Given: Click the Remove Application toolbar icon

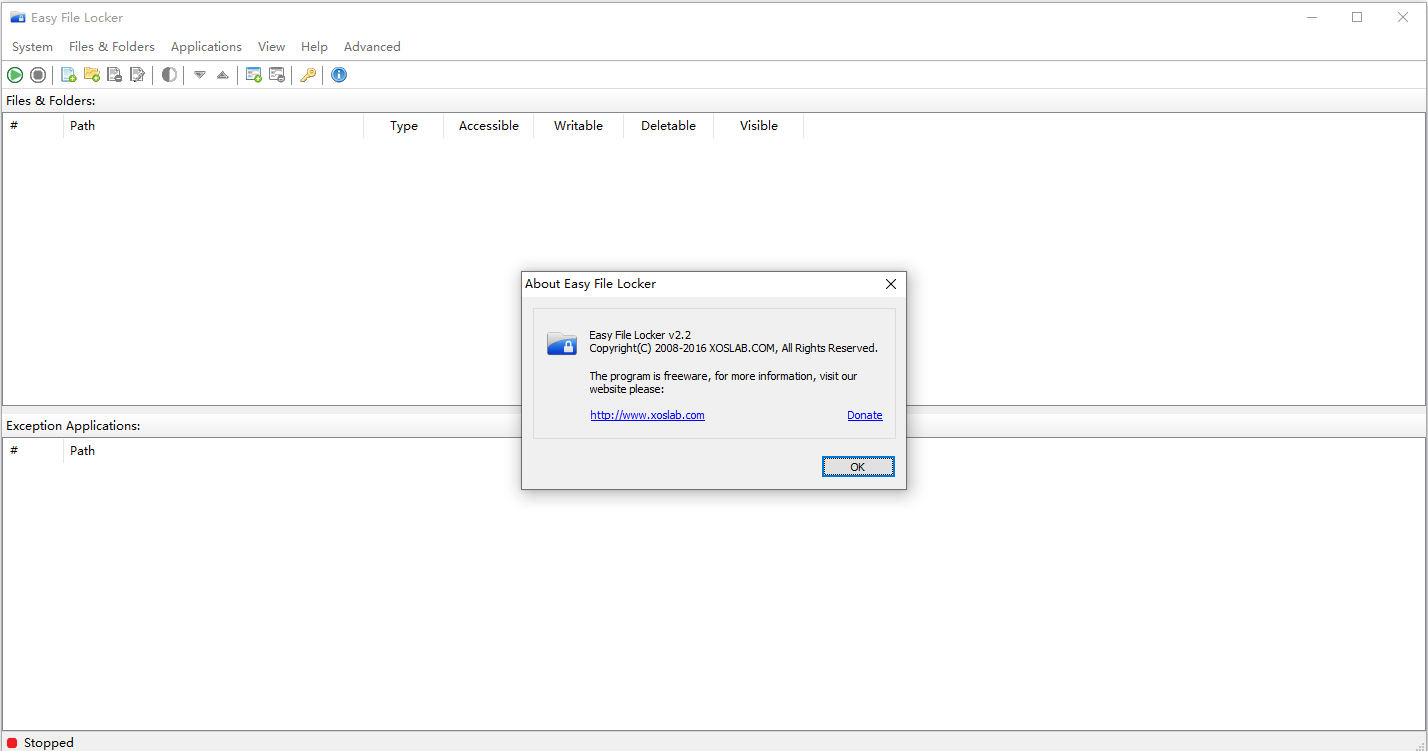Looking at the screenshot, I should [x=277, y=75].
